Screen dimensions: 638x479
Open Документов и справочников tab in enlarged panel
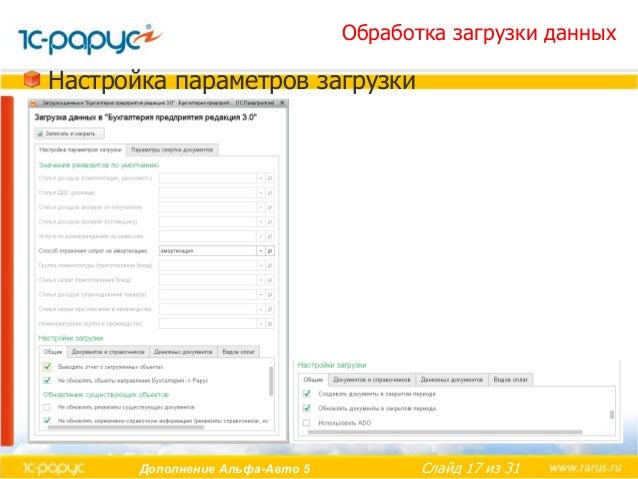371,380
